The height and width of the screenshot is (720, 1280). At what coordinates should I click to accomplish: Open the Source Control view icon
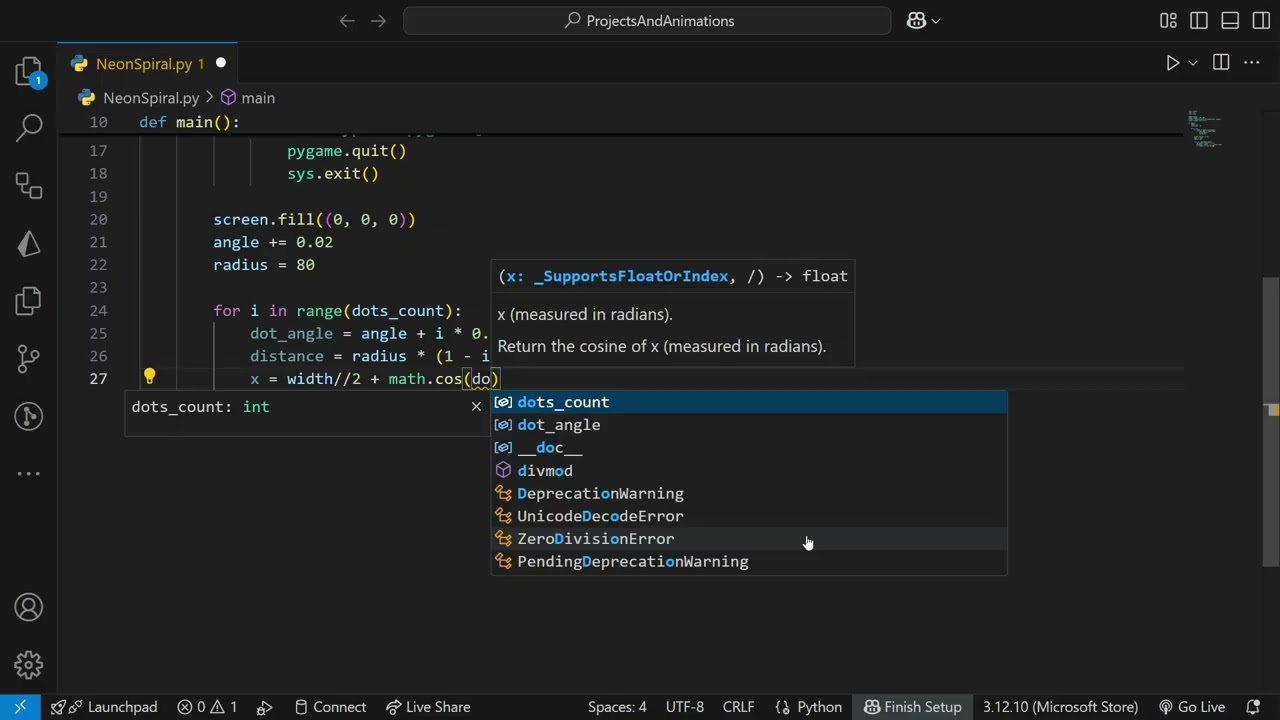click(x=29, y=358)
